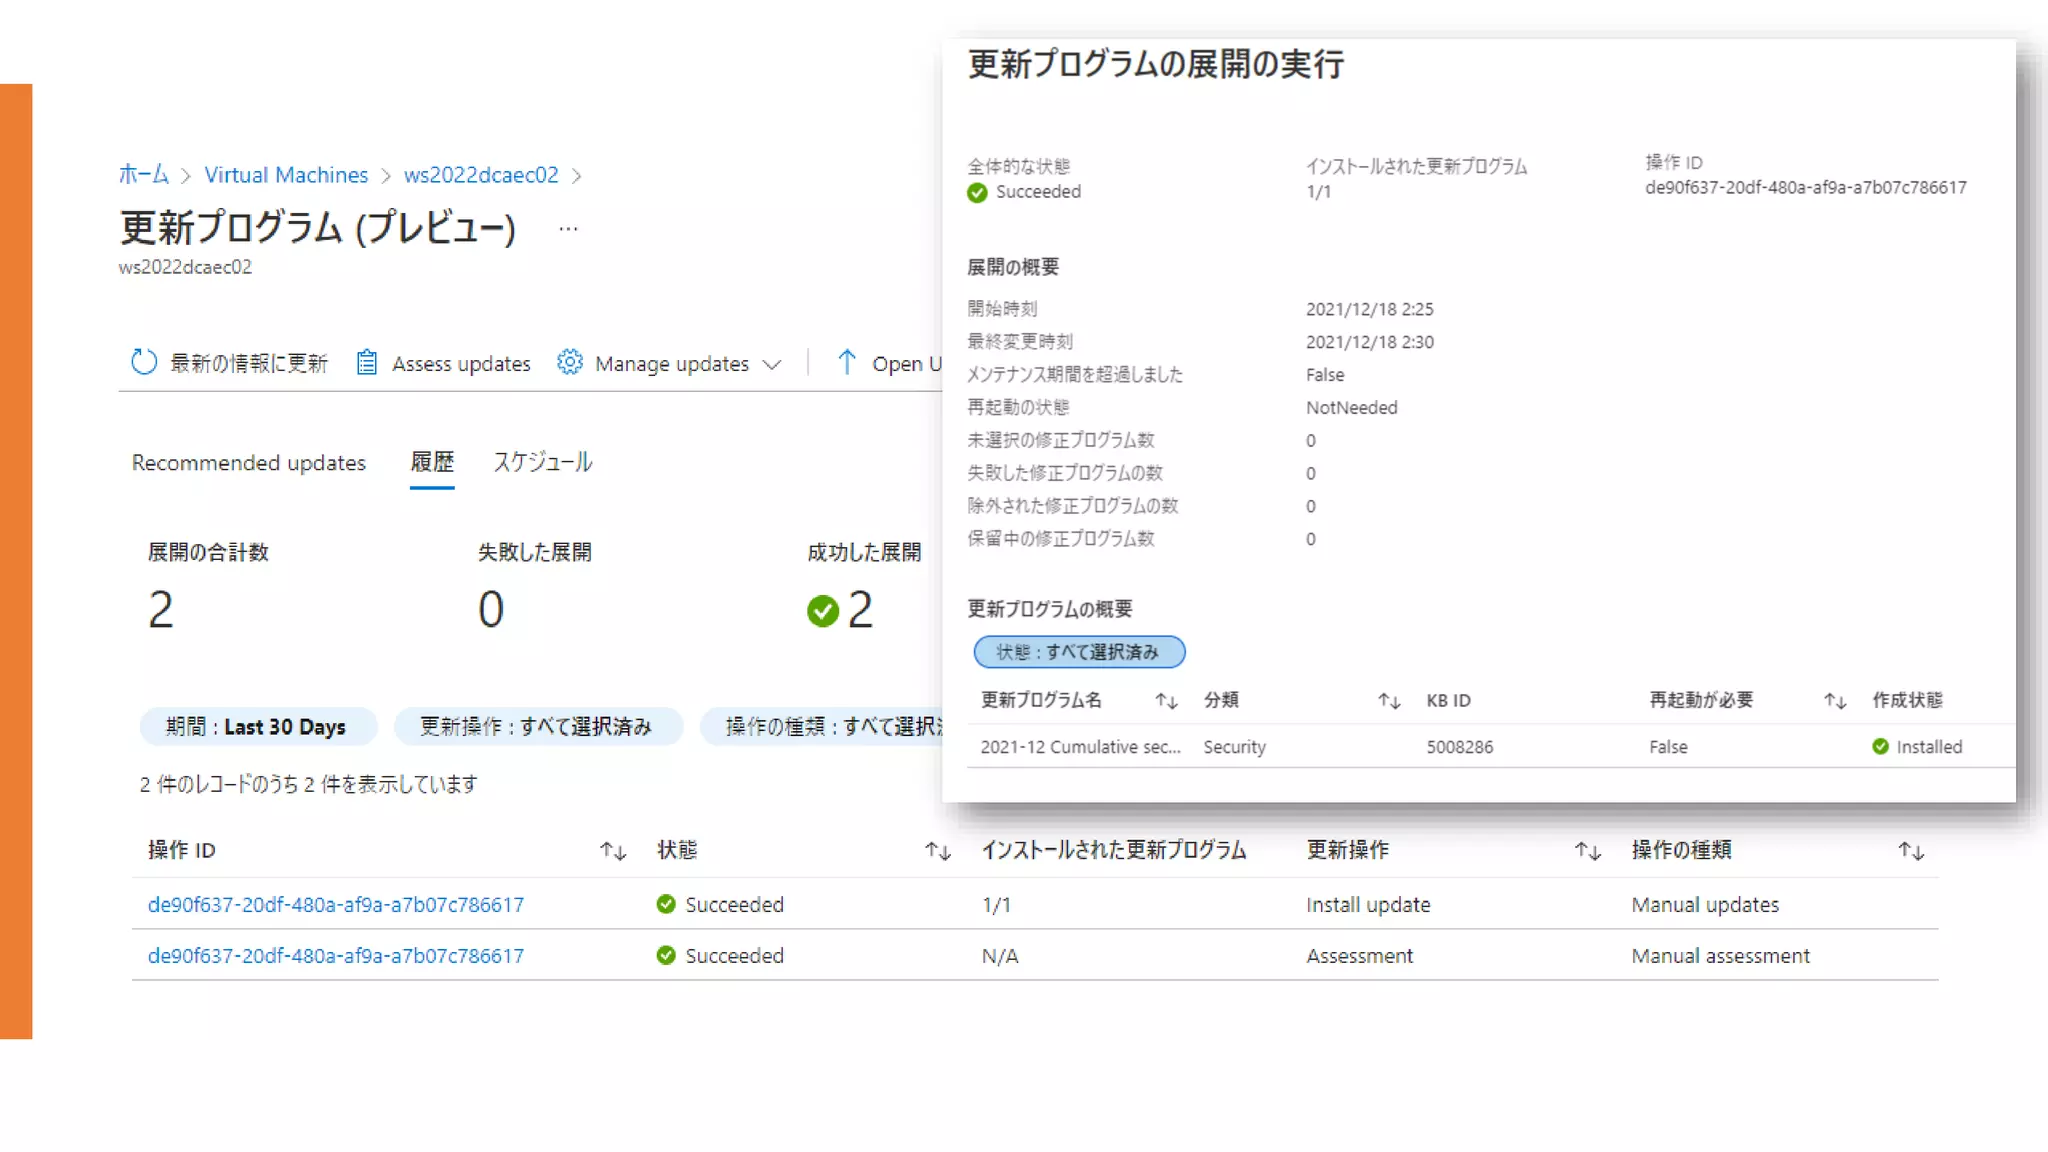Sort the 分類 column in the panel
2048x1152 pixels.
(x=1389, y=701)
